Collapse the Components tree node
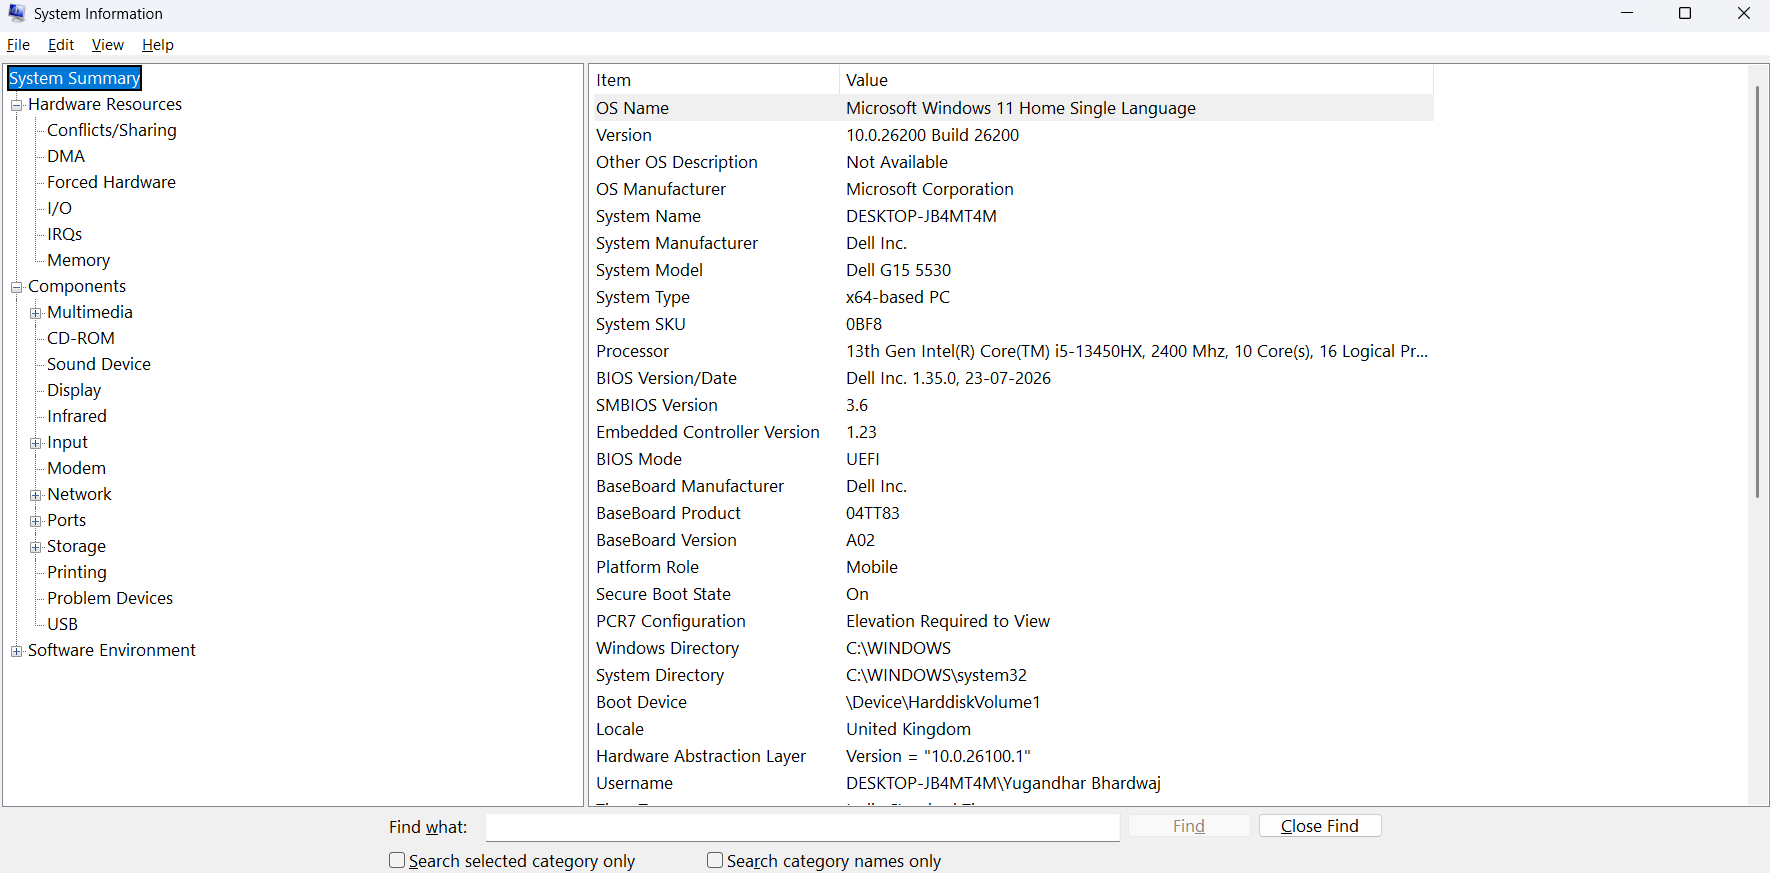The width and height of the screenshot is (1770, 873). coord(17,287)
